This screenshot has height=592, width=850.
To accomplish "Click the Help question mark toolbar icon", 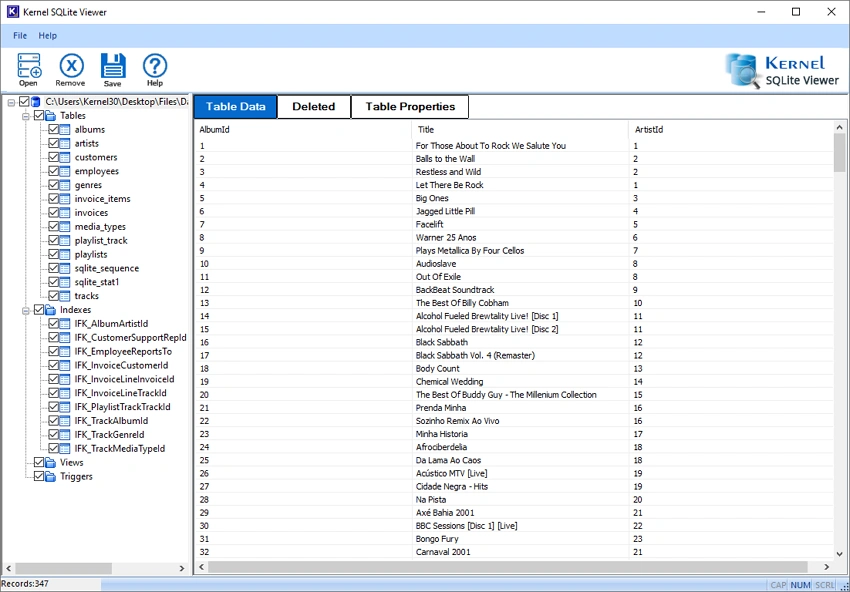I will click(155, 66).
